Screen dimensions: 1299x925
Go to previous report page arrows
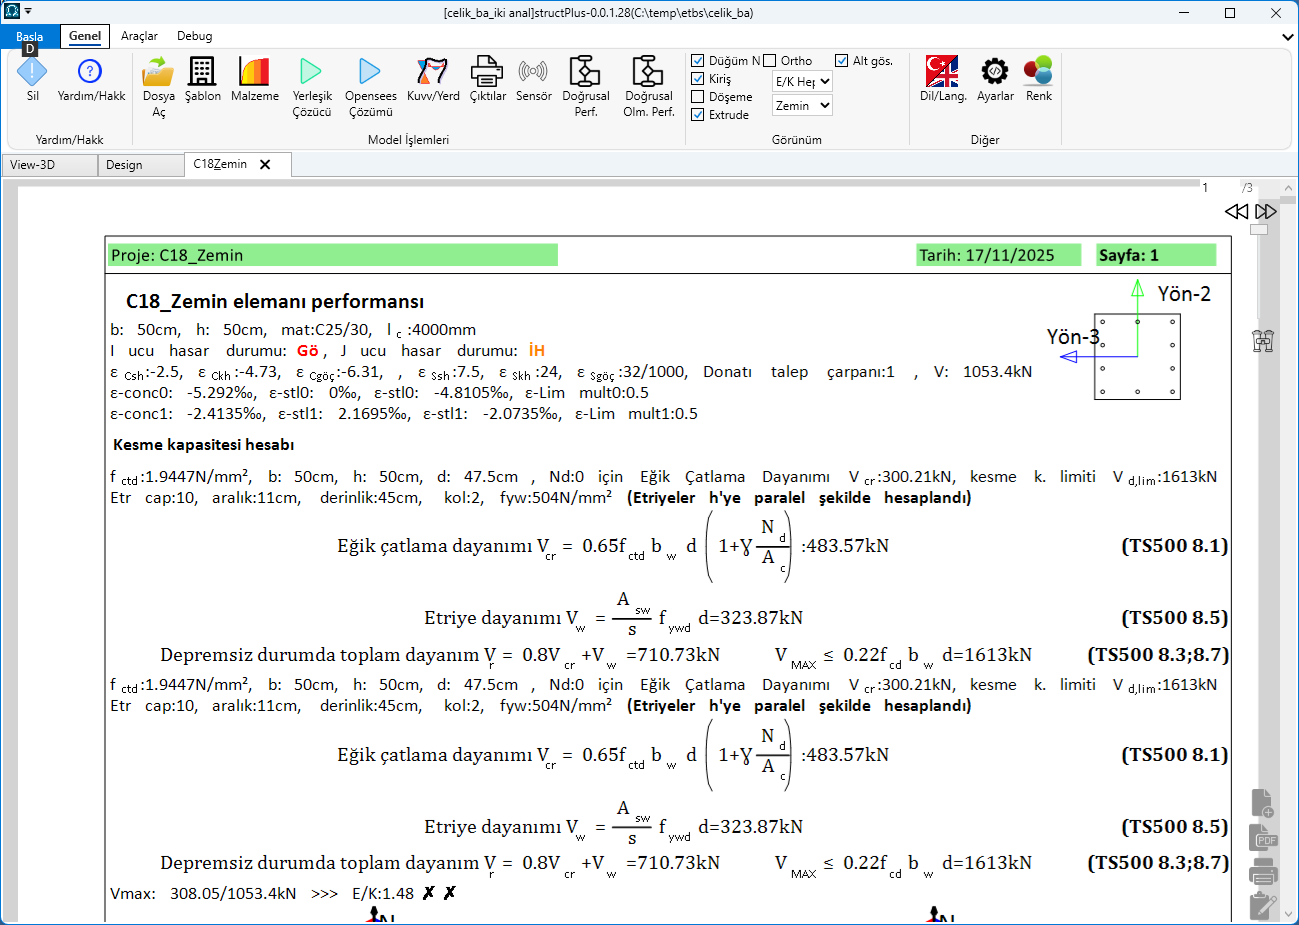coord(1237,211)
